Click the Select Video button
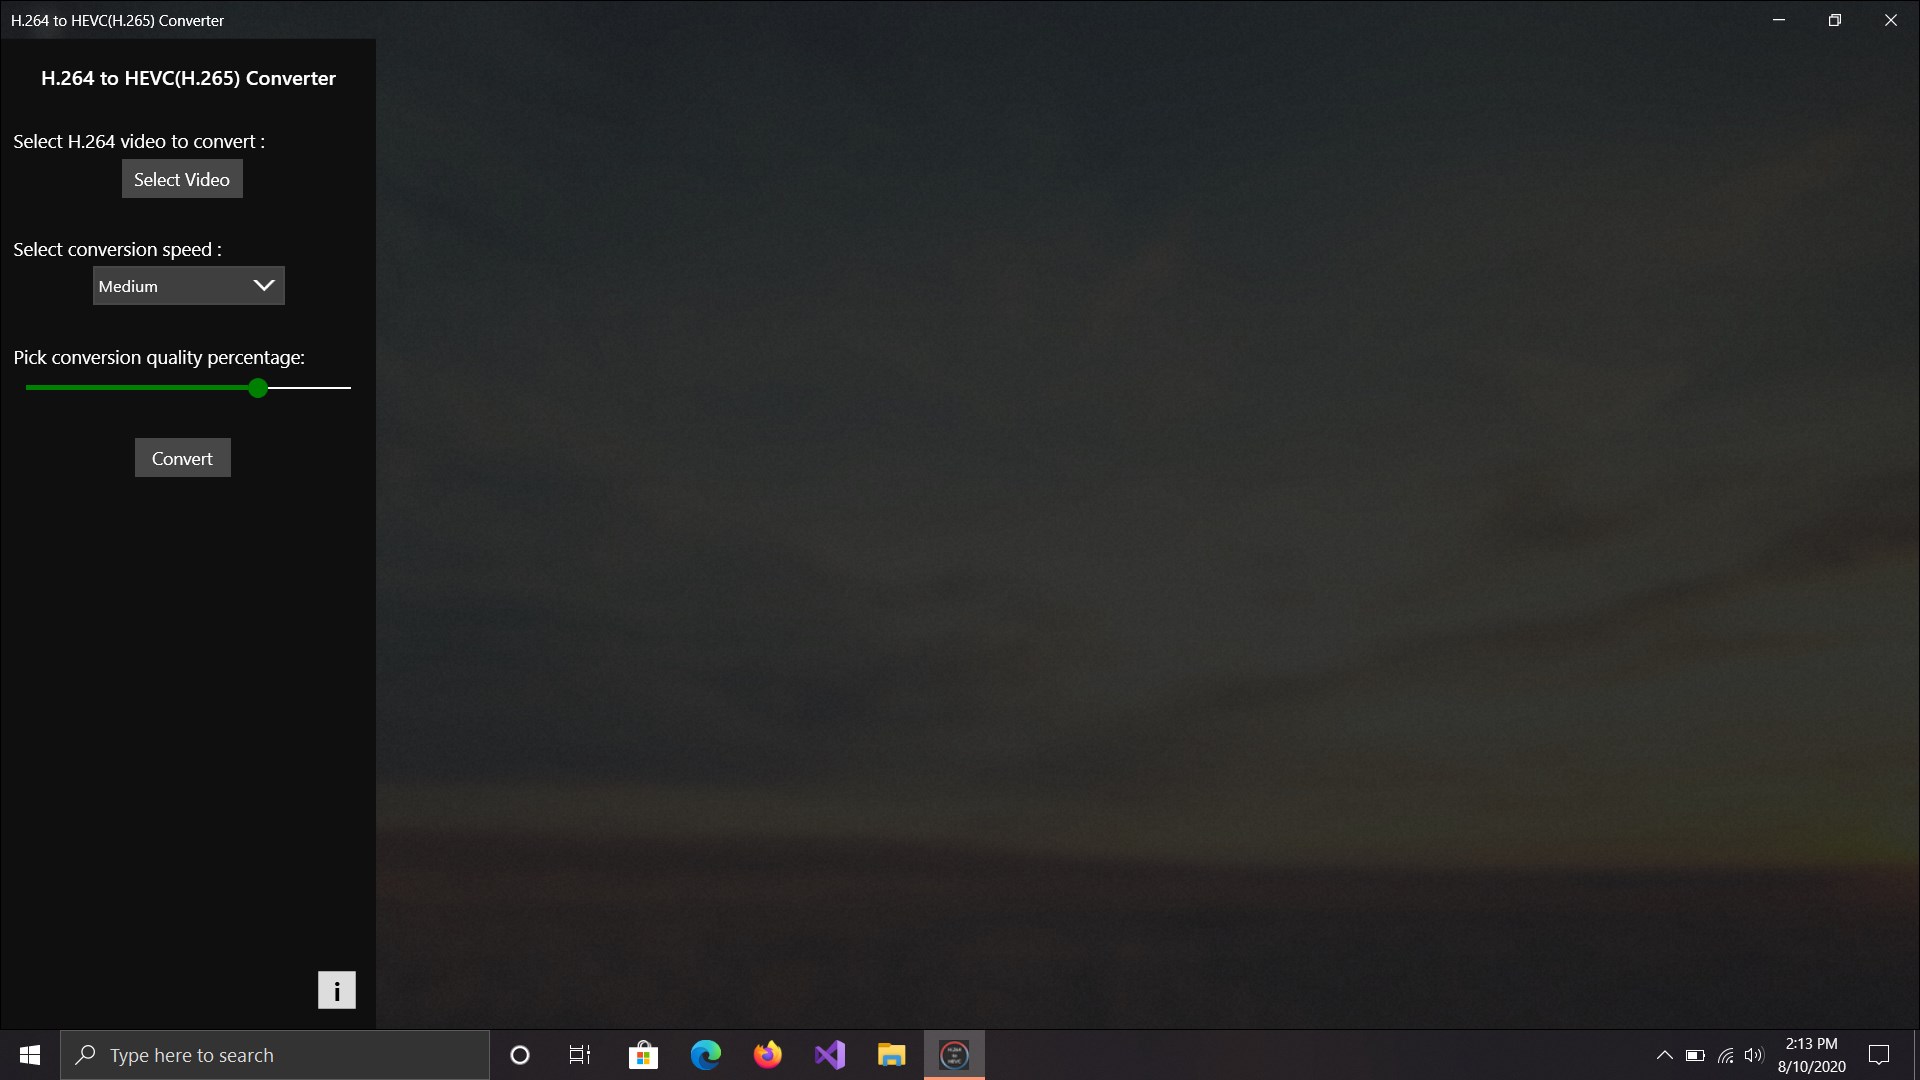Viewport: 1920px width, 1080px height. [182, 179]
